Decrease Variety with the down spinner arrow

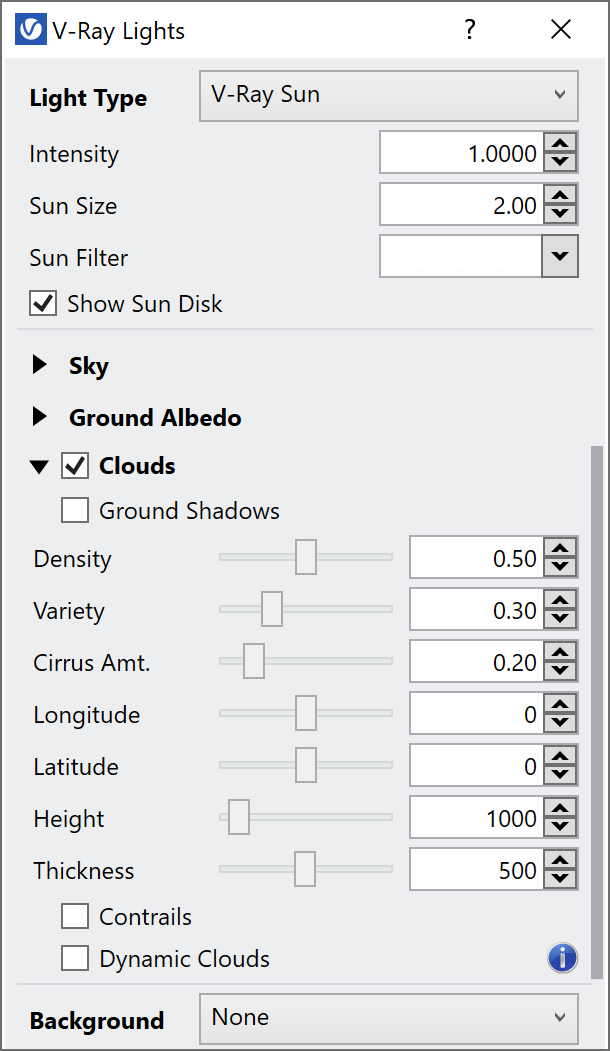point(560,619)
